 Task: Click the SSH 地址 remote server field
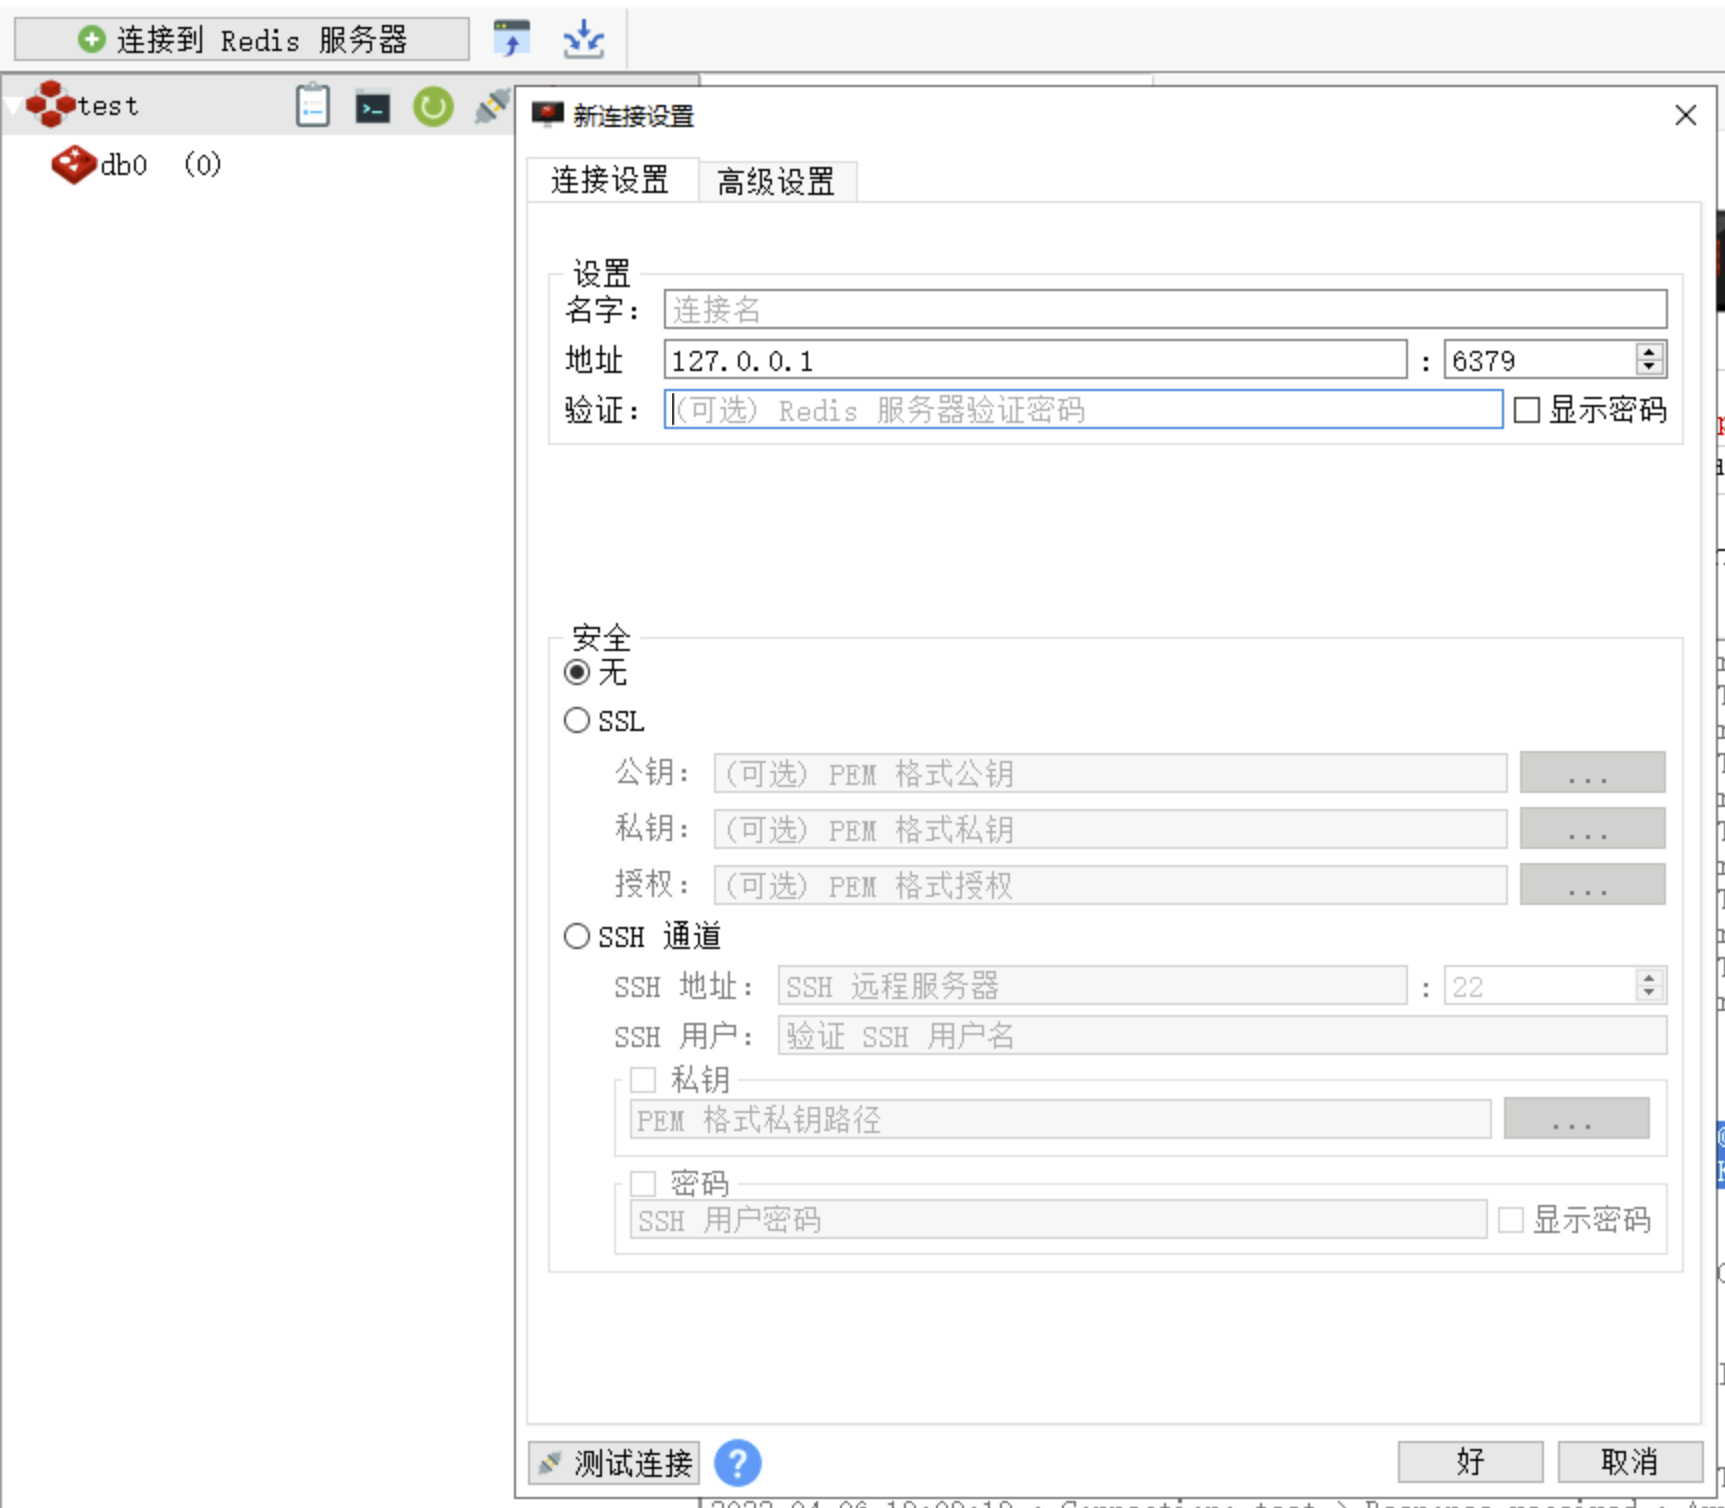(x=1092, y=986)
